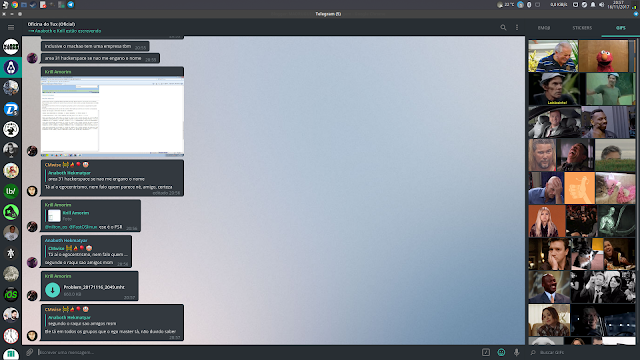Image resolution: width=640 pixels, height=360 pixels.
Task: Open the Telegram launcher in the top panel
Action: (x=71, y=4)
